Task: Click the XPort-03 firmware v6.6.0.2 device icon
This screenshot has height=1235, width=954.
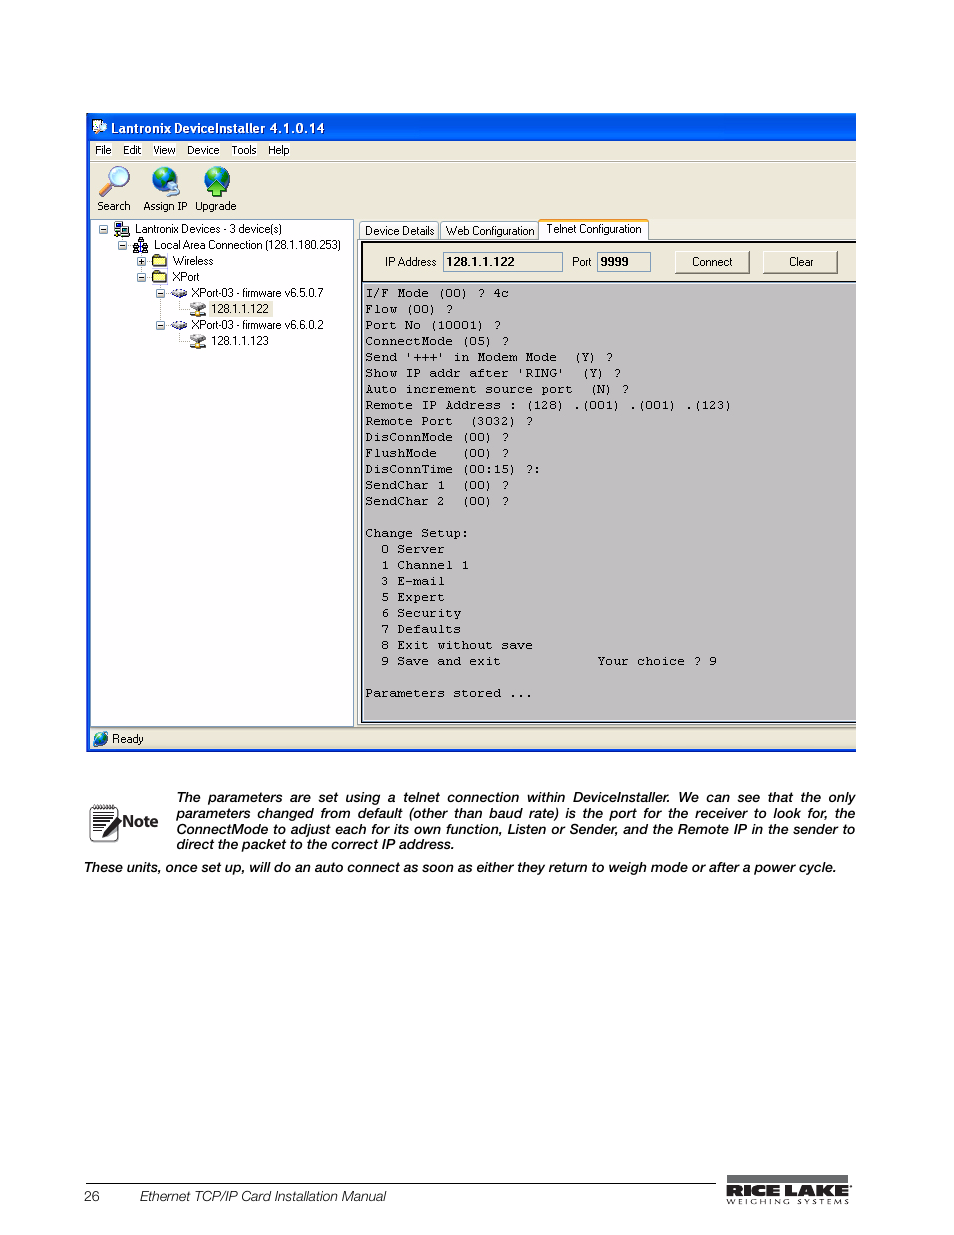Action: click(179, 325)
